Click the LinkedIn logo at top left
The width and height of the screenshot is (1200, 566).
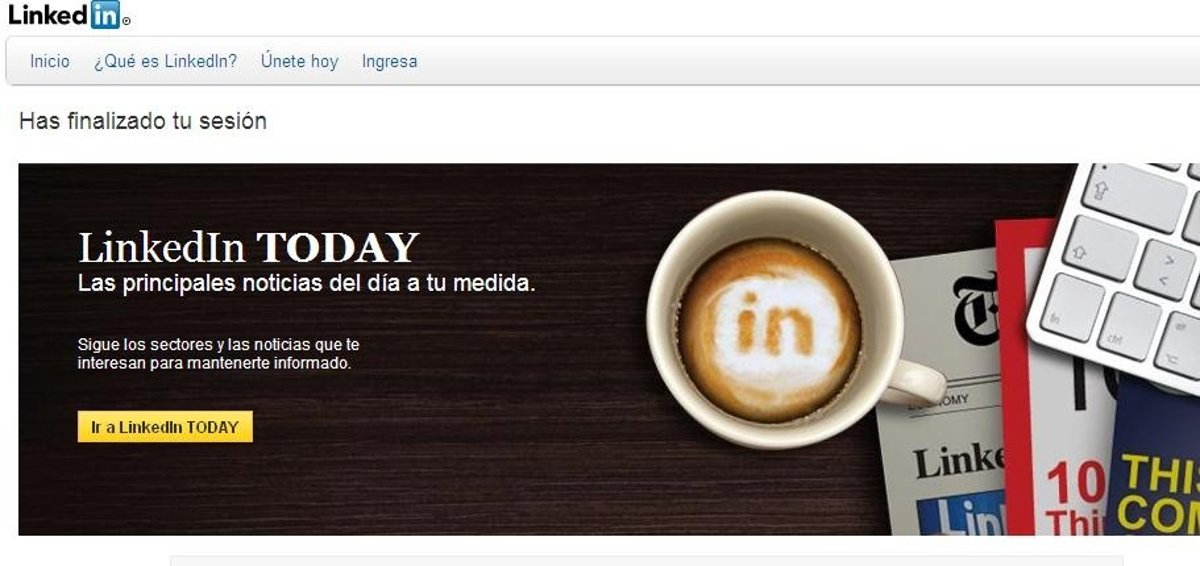coord(68,16)
